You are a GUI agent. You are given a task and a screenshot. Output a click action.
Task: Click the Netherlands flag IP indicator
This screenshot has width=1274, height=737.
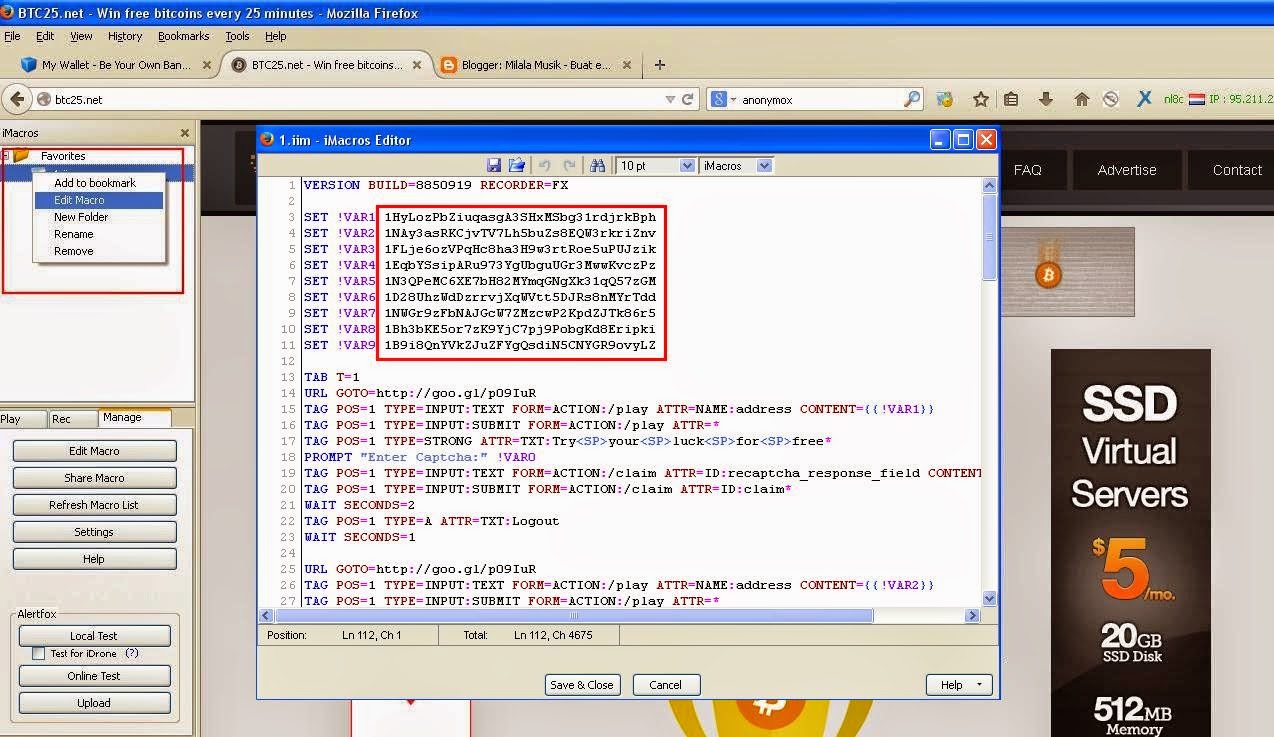pos(1198,99)
